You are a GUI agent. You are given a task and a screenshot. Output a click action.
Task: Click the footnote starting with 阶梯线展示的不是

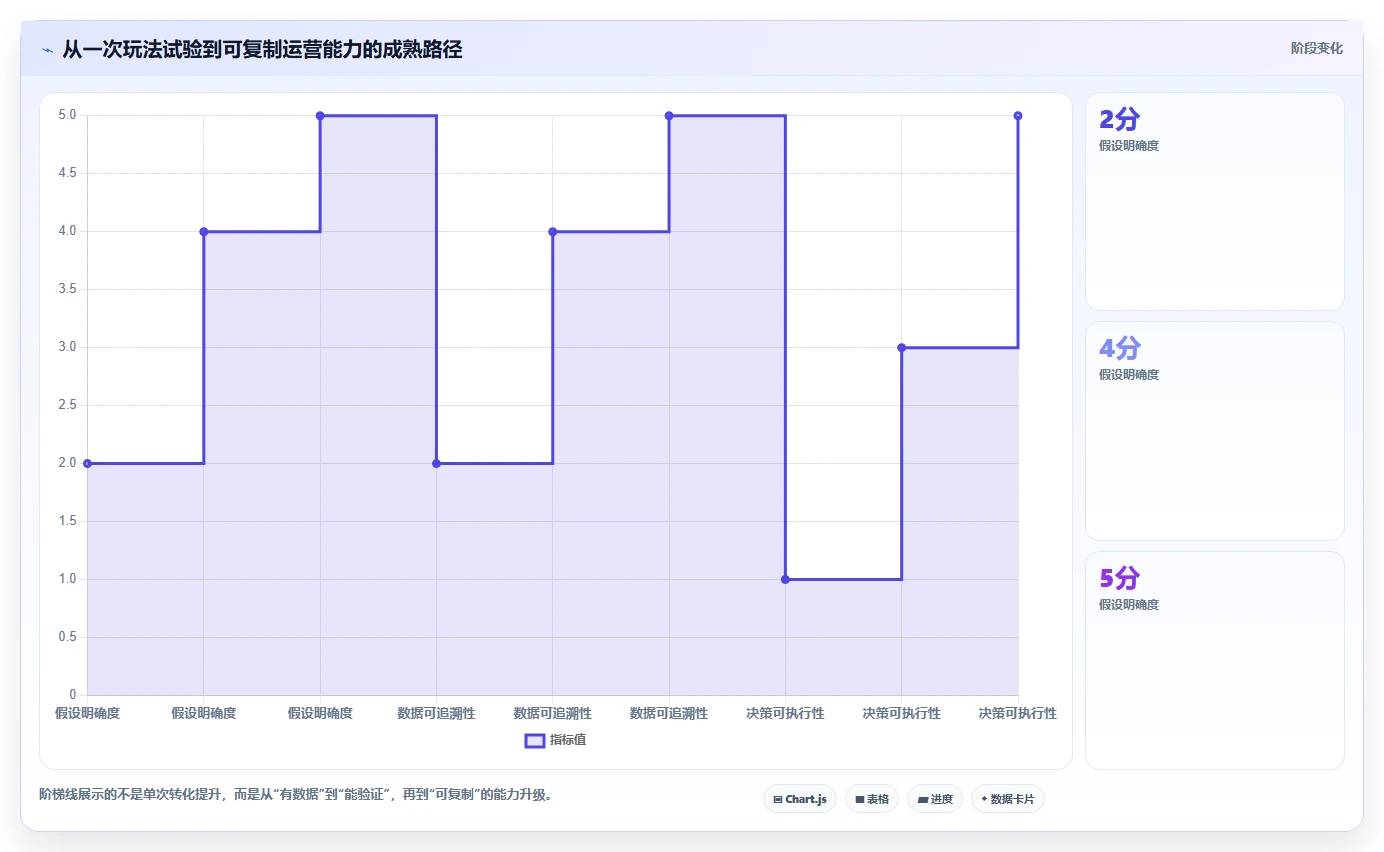coord(296,795)
